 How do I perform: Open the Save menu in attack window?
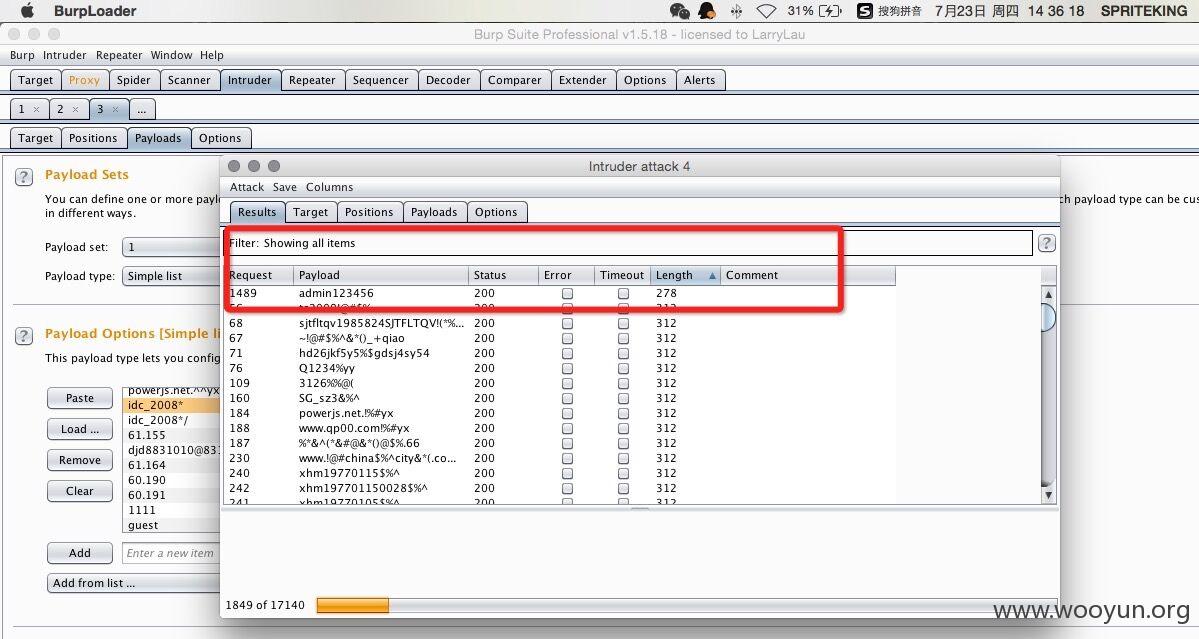click(284, 187)
